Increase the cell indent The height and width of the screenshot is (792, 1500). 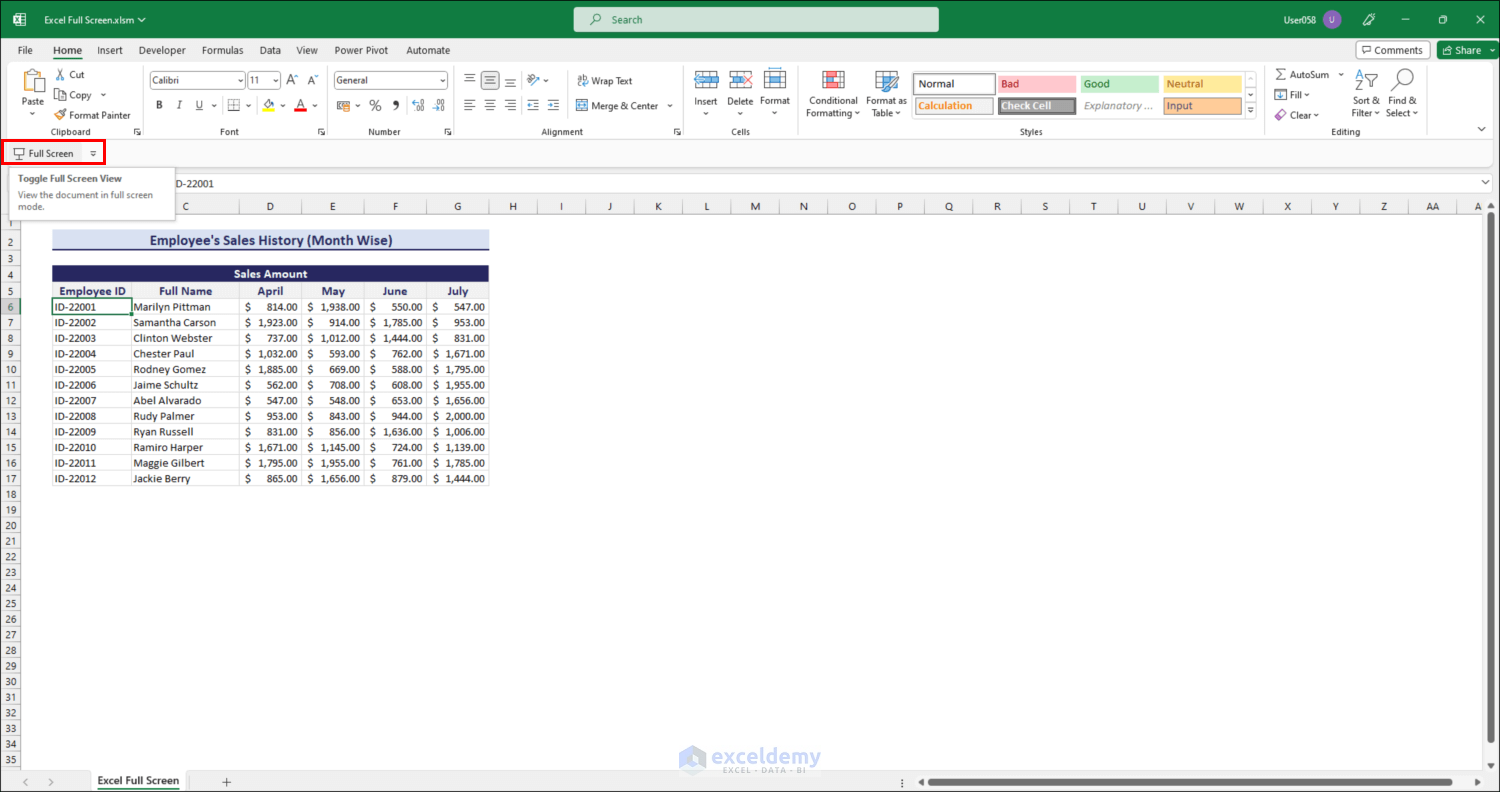[x=553, y=105]
